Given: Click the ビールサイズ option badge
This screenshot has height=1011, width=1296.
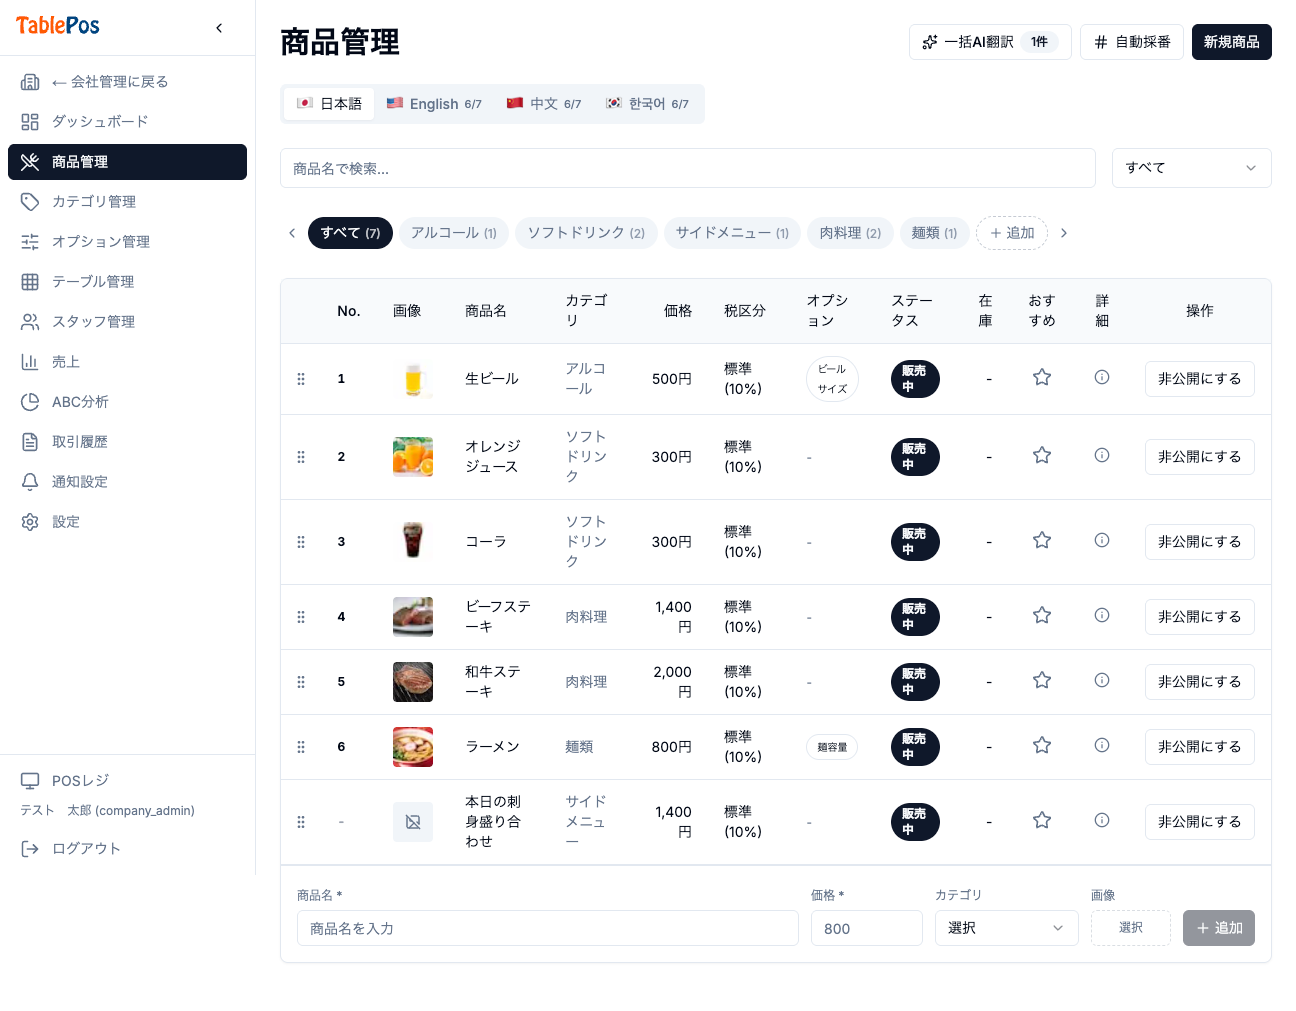Looking at the screenshot, I should pyautogui.click(x=832, y=379).
